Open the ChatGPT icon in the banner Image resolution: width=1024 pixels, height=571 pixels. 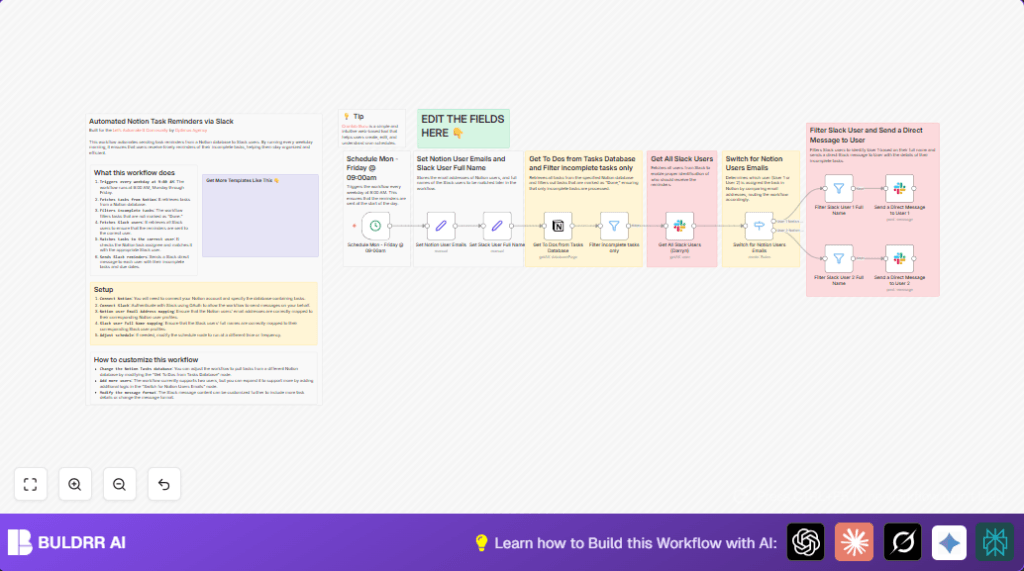click(x=805, y=542)
